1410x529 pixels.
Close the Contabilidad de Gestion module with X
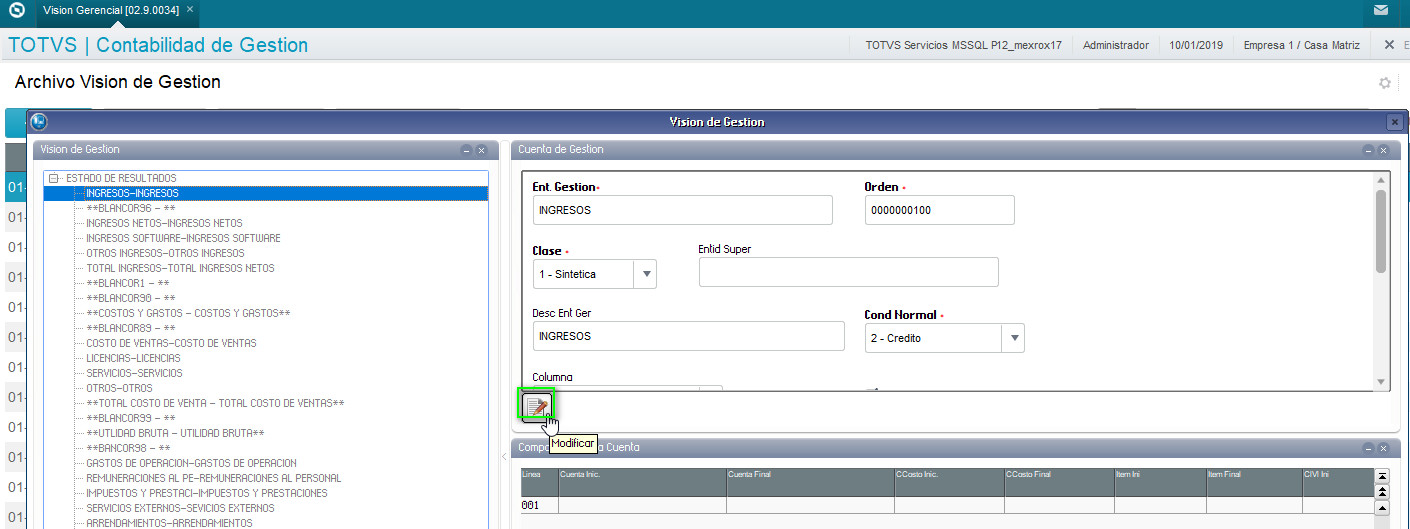(1389, 45)
